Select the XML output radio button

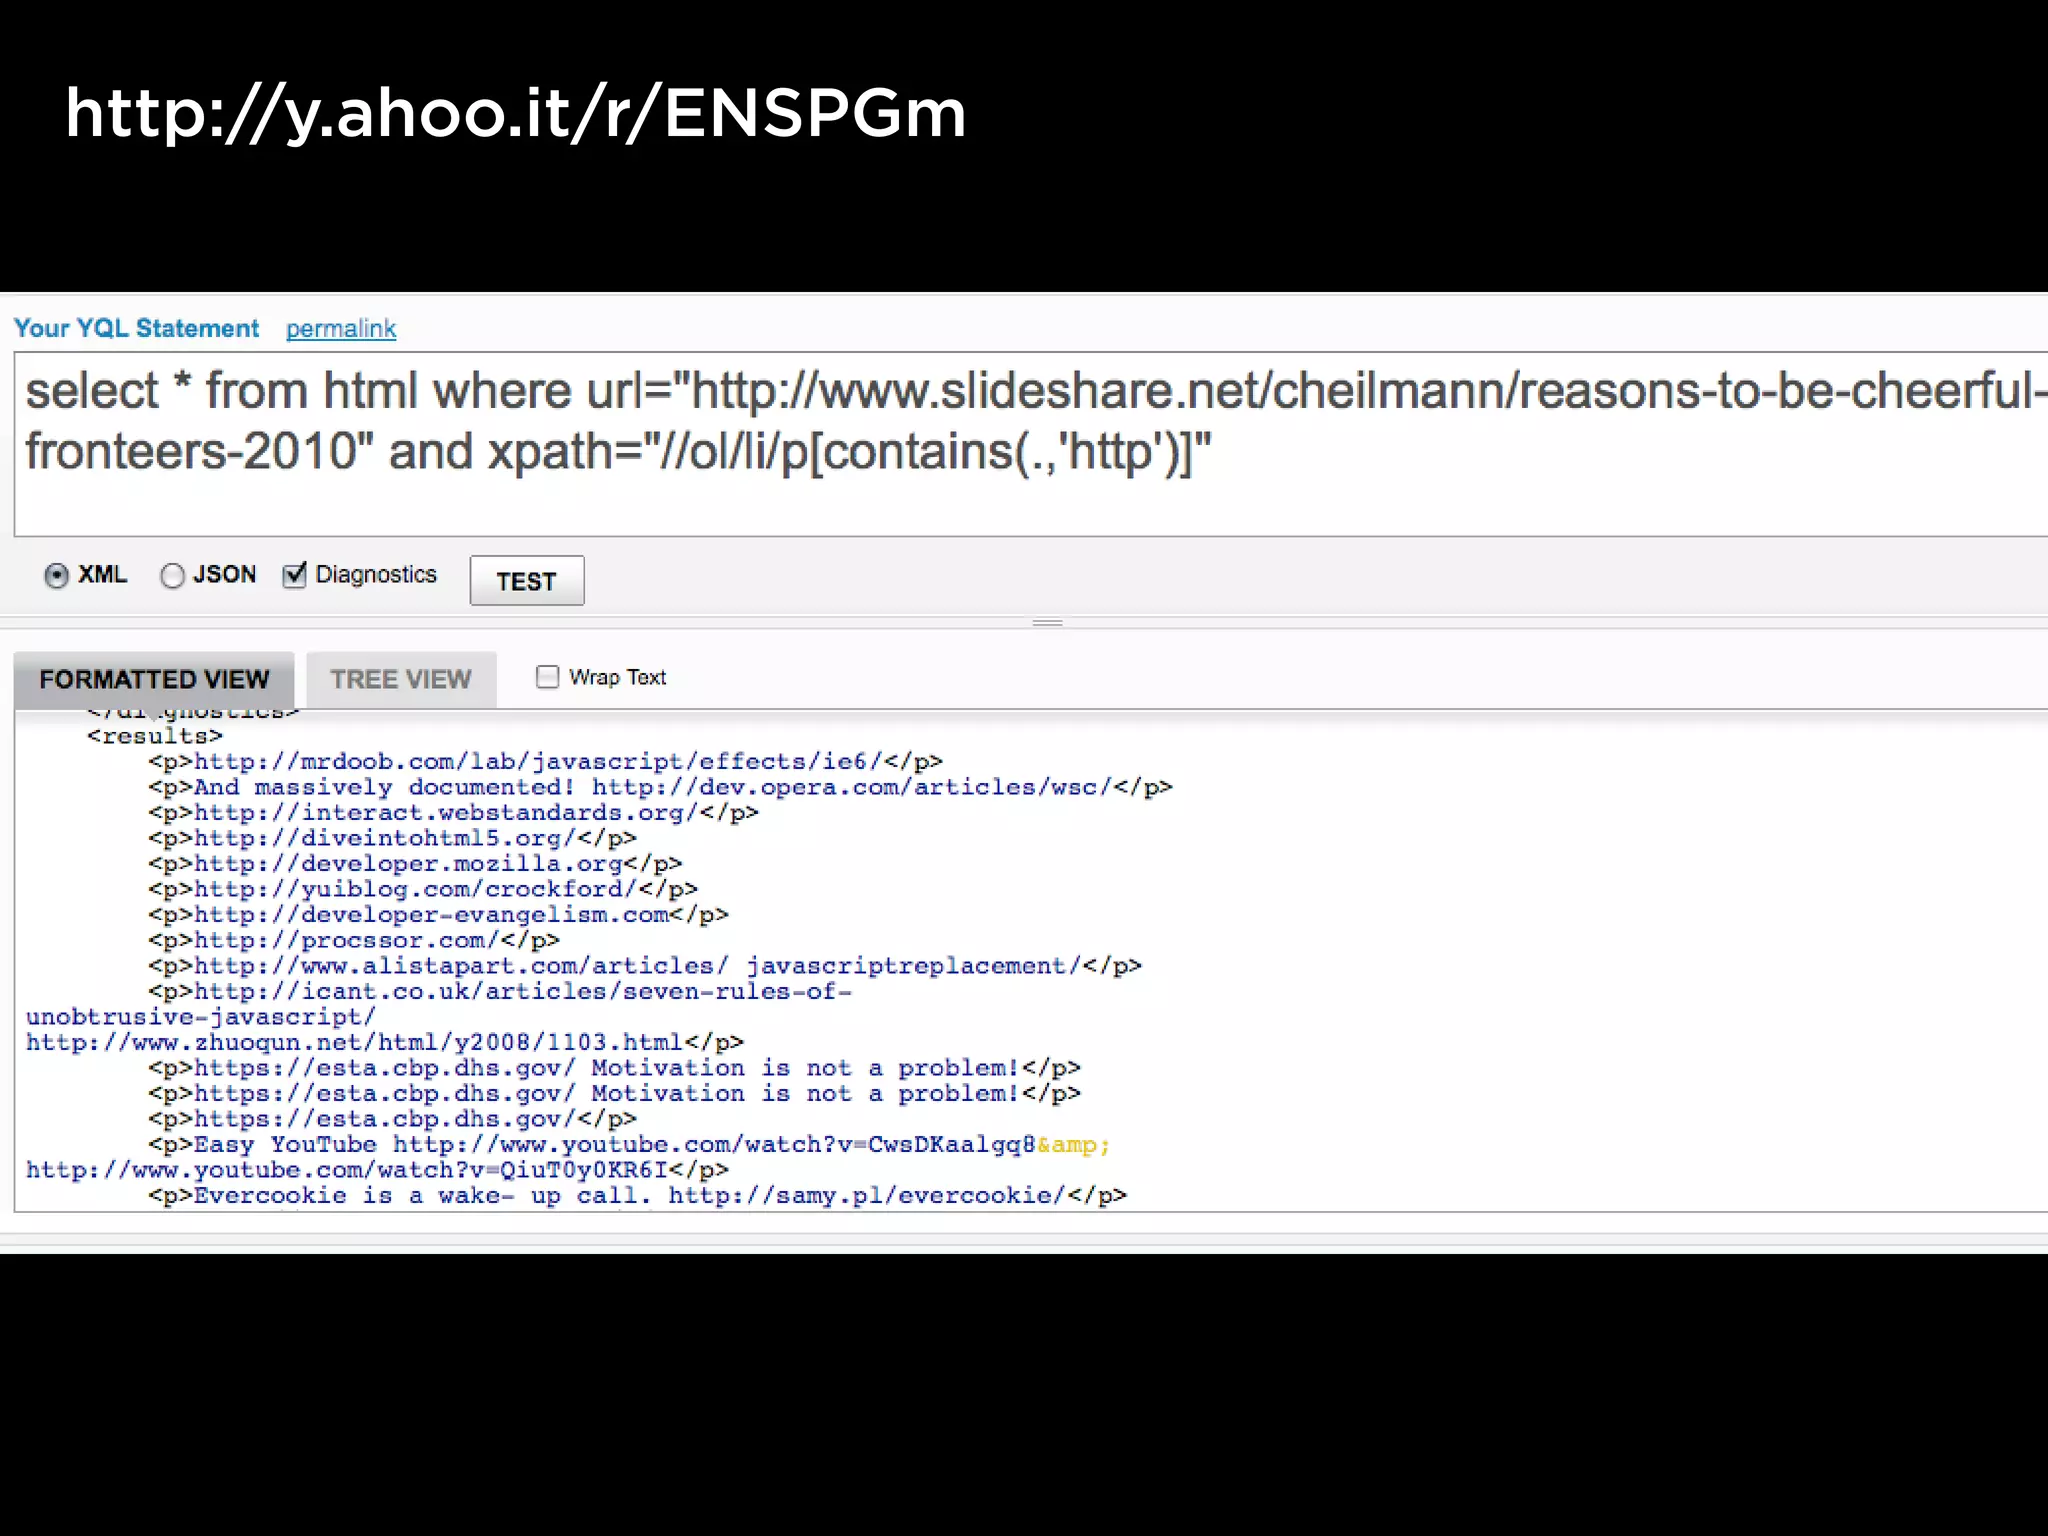(57, 575)
